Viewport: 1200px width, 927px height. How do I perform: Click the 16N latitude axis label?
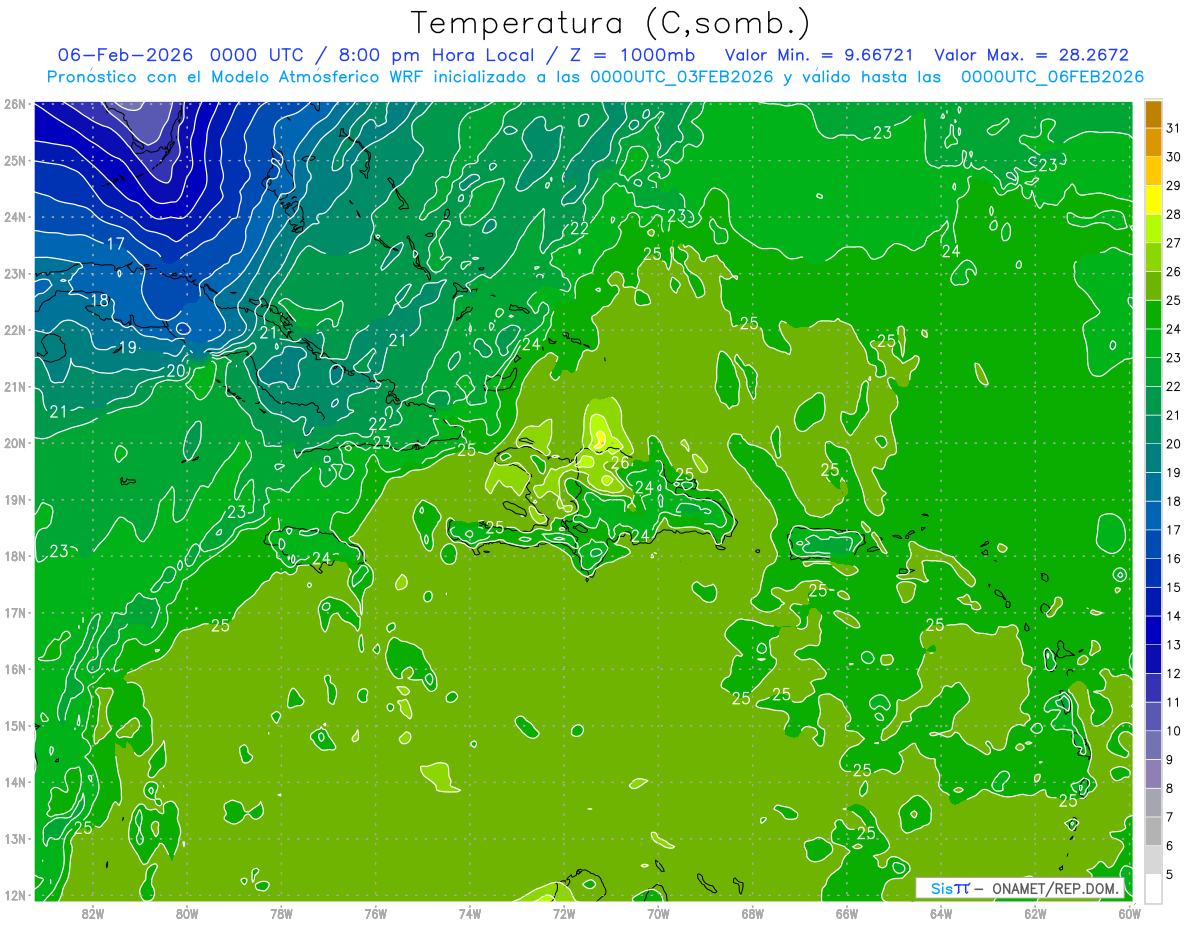pyautogui.click(x=14, y=669)
